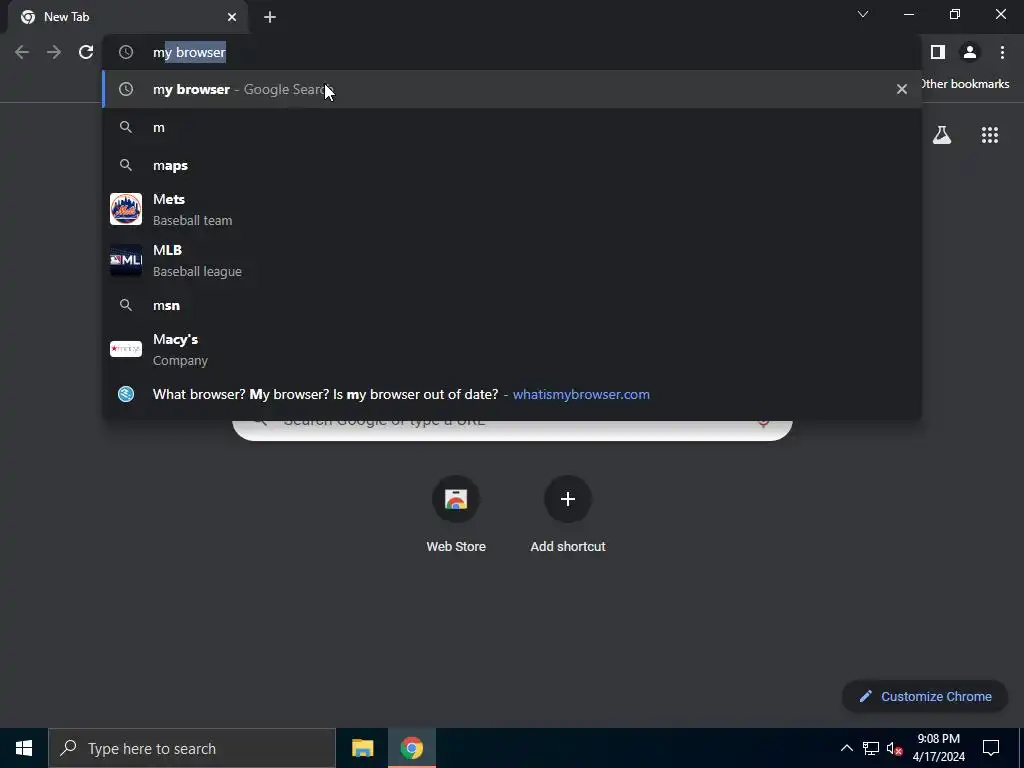Click the clock icon beside 'my browser' suggestion
The width and height of the screenshot is (1024, 768).
[x=126, y=89]
